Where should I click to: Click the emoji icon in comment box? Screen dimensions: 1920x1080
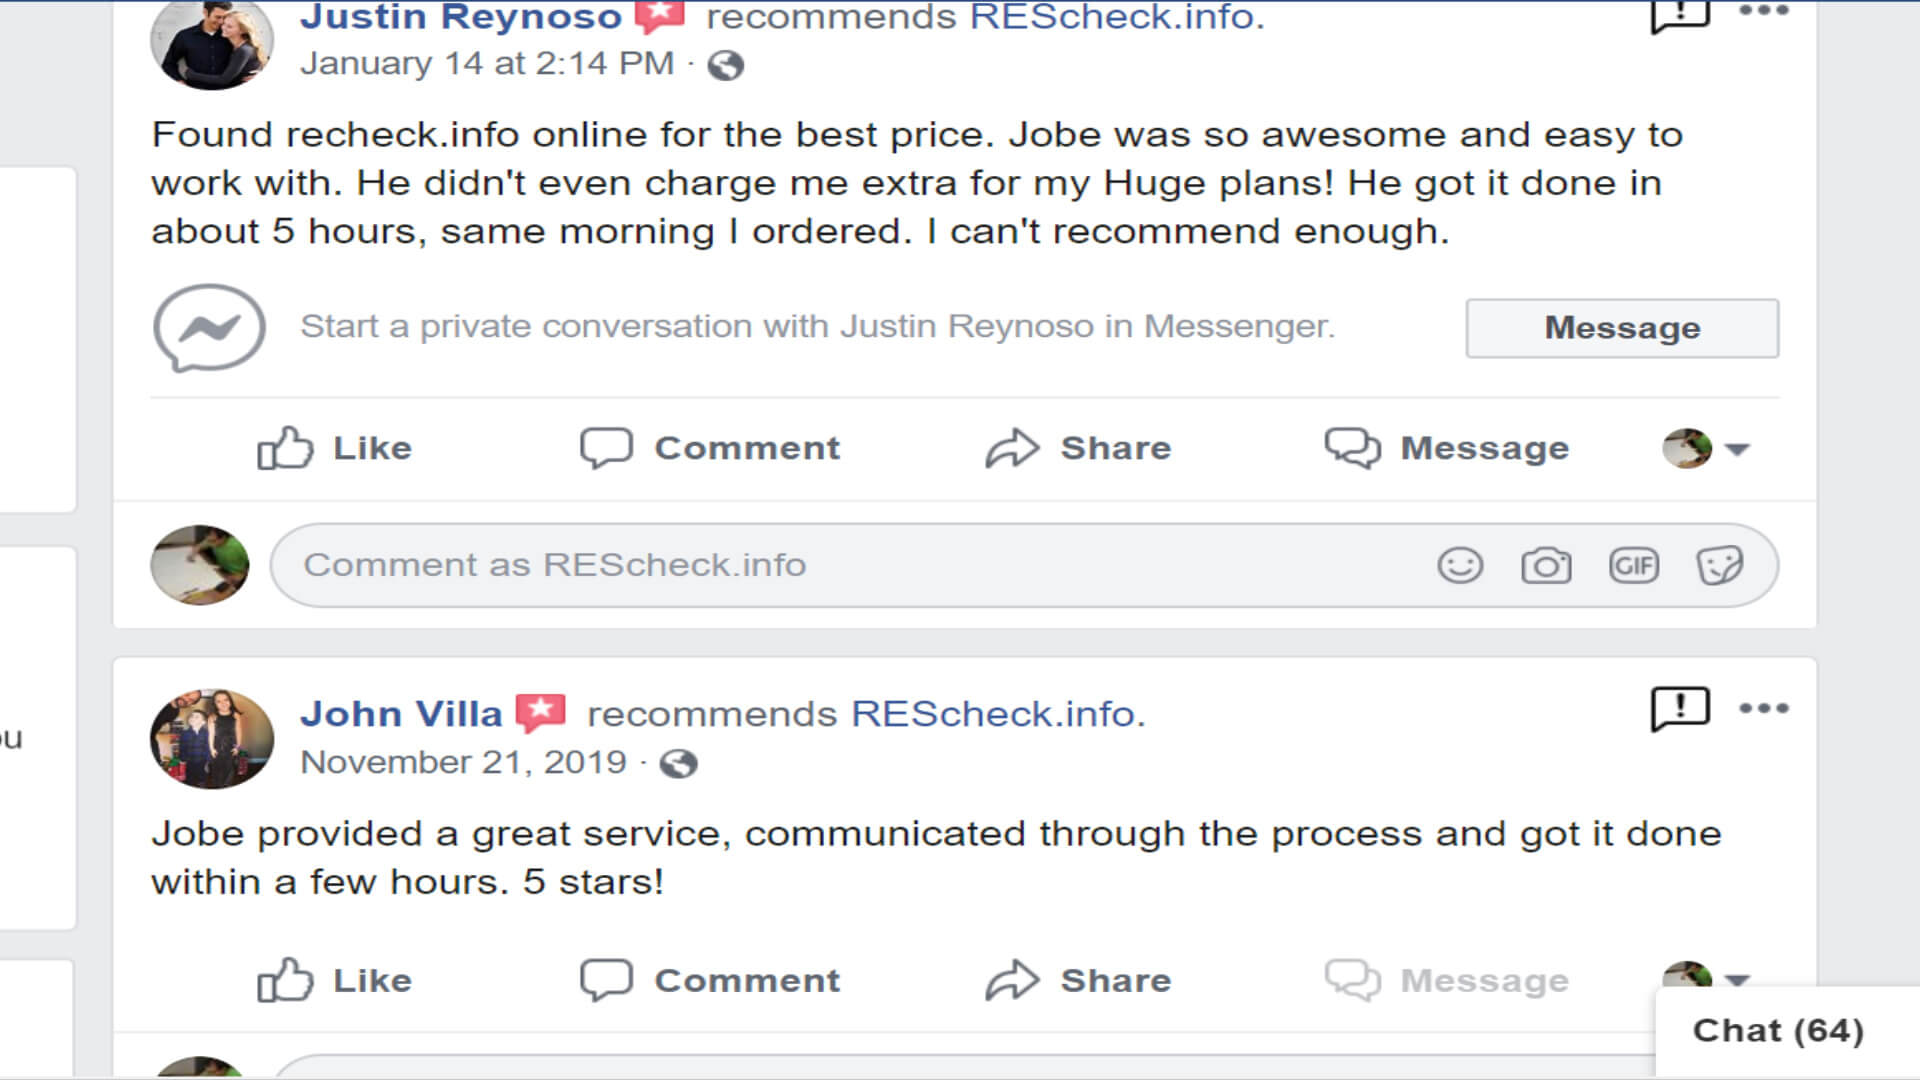click(1460, 566)
